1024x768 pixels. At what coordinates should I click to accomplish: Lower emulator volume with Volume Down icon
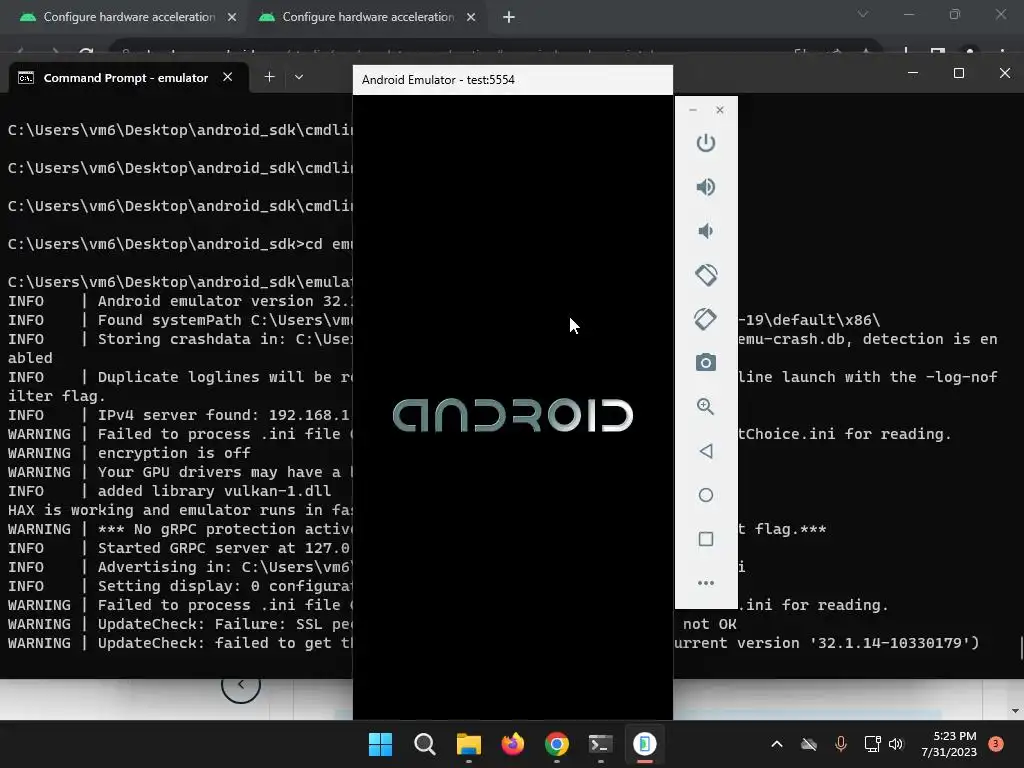pyautogui.click(x=705, y=231)
